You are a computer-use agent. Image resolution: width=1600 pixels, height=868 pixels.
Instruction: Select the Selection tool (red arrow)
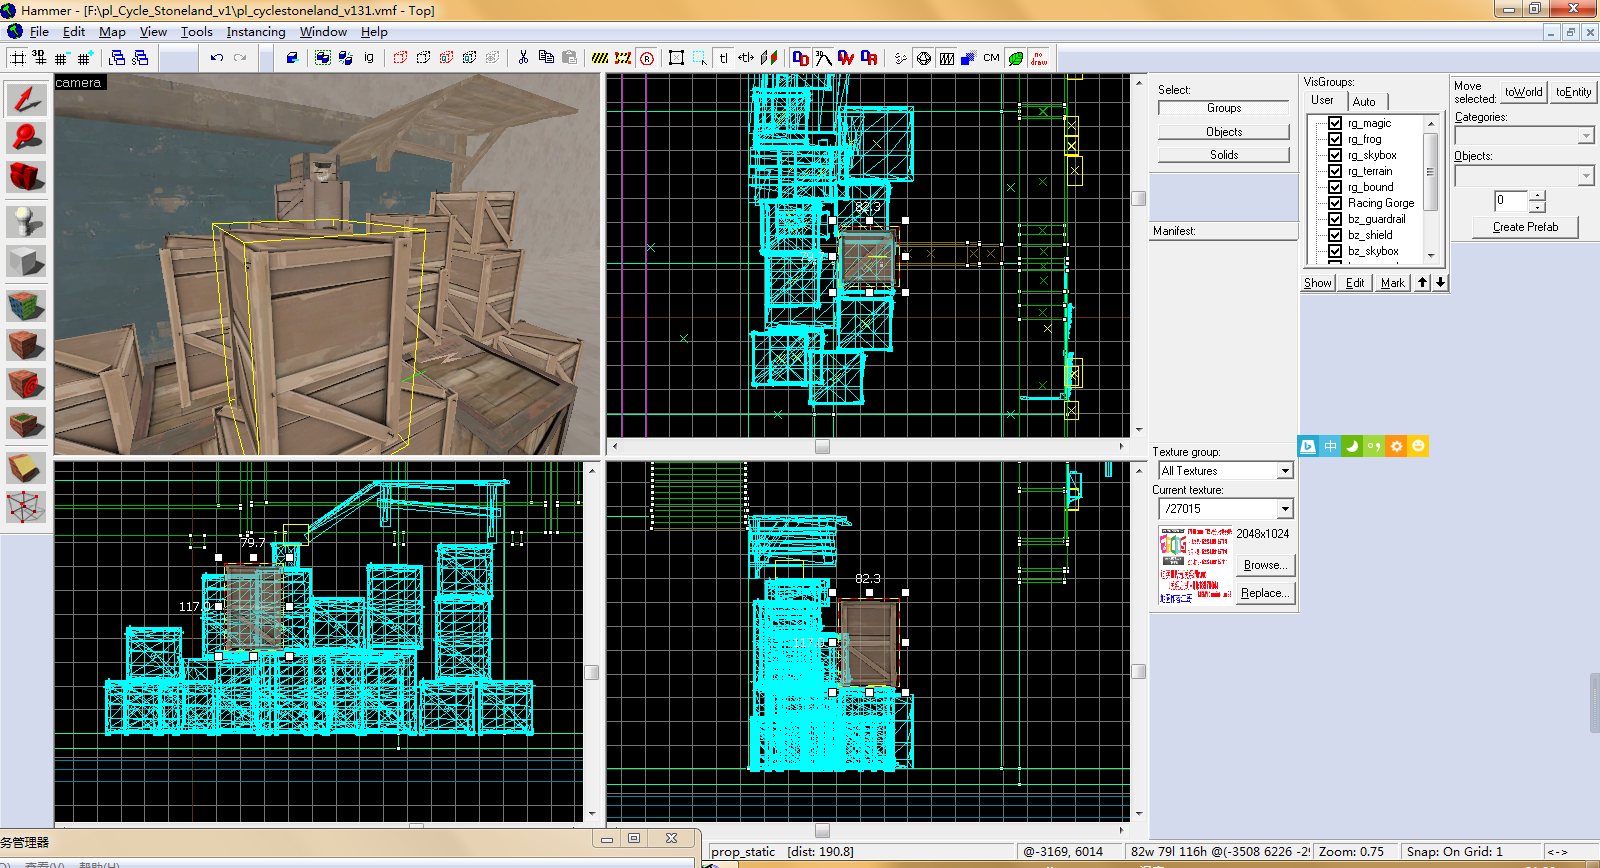tap(26, 99)
